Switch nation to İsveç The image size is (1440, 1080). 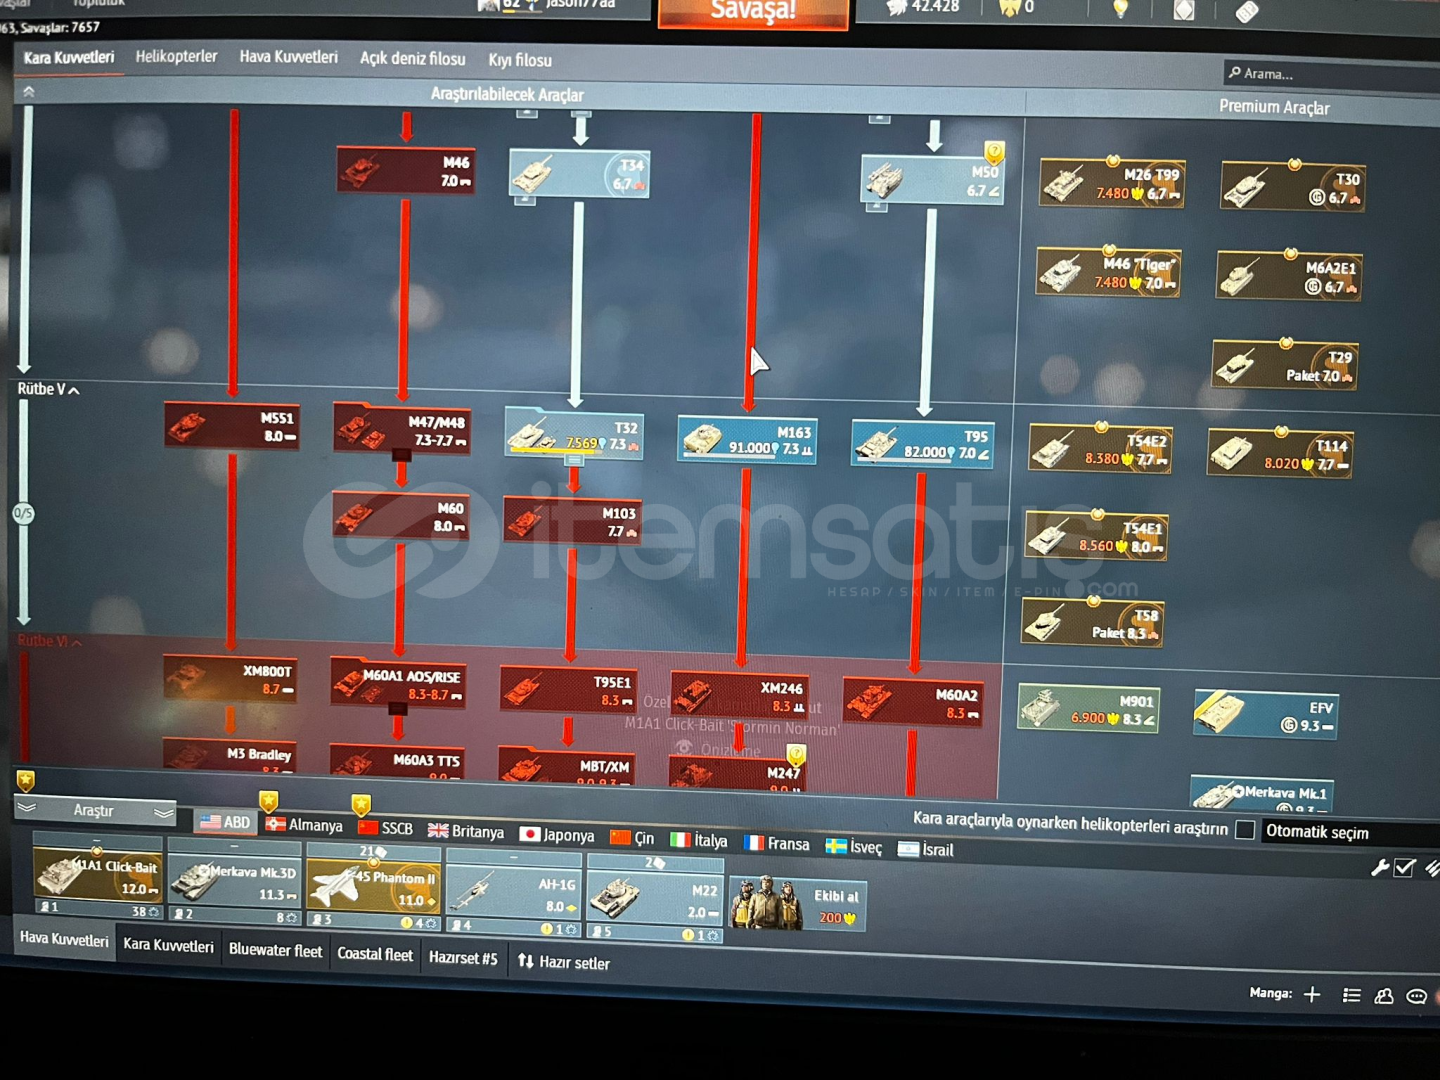tap(854, 847)
